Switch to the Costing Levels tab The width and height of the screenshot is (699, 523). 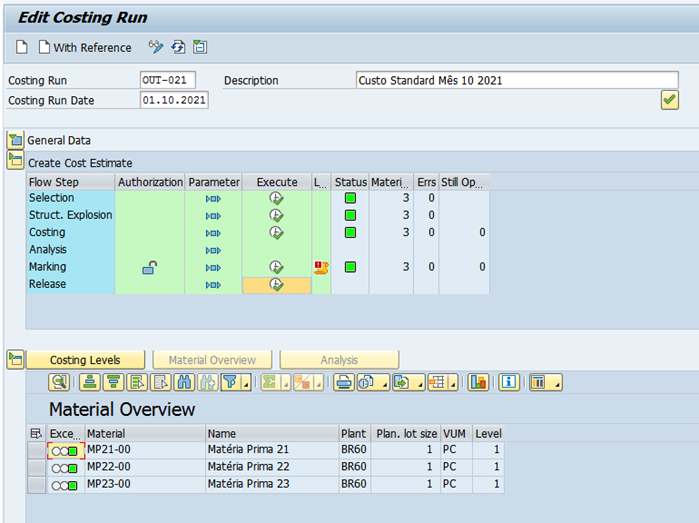[85, 360]
